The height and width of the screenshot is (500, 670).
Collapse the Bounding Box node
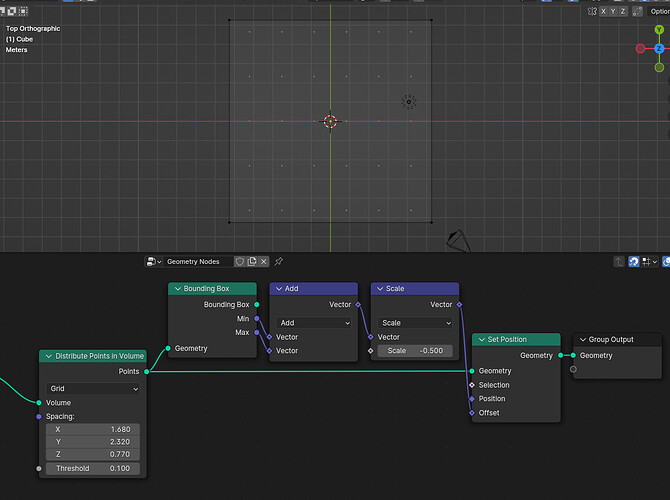pyautogui.click(x=178, y=288)
